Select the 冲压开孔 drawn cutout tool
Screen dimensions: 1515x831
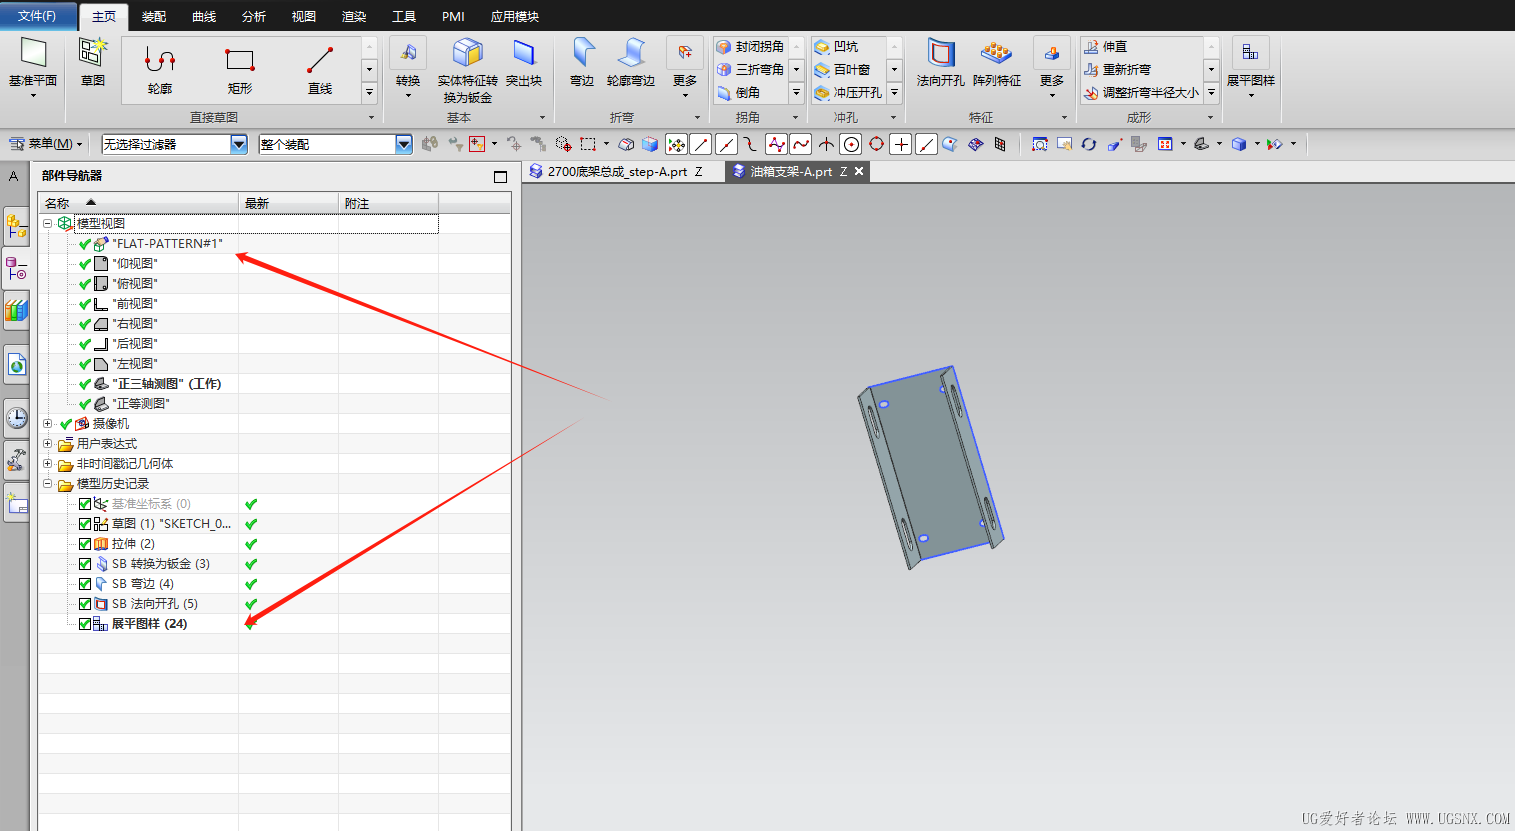tap(849, 92)
